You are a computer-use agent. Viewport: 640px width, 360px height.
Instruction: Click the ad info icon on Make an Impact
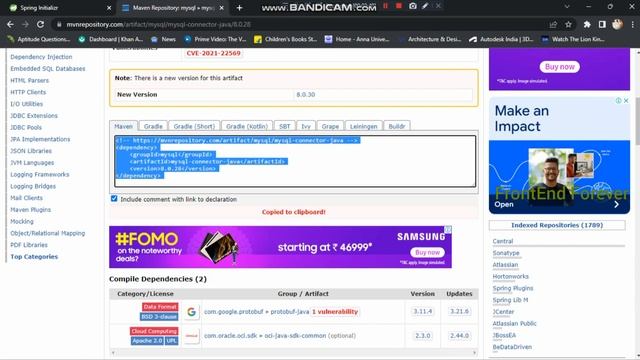(618, 100)
